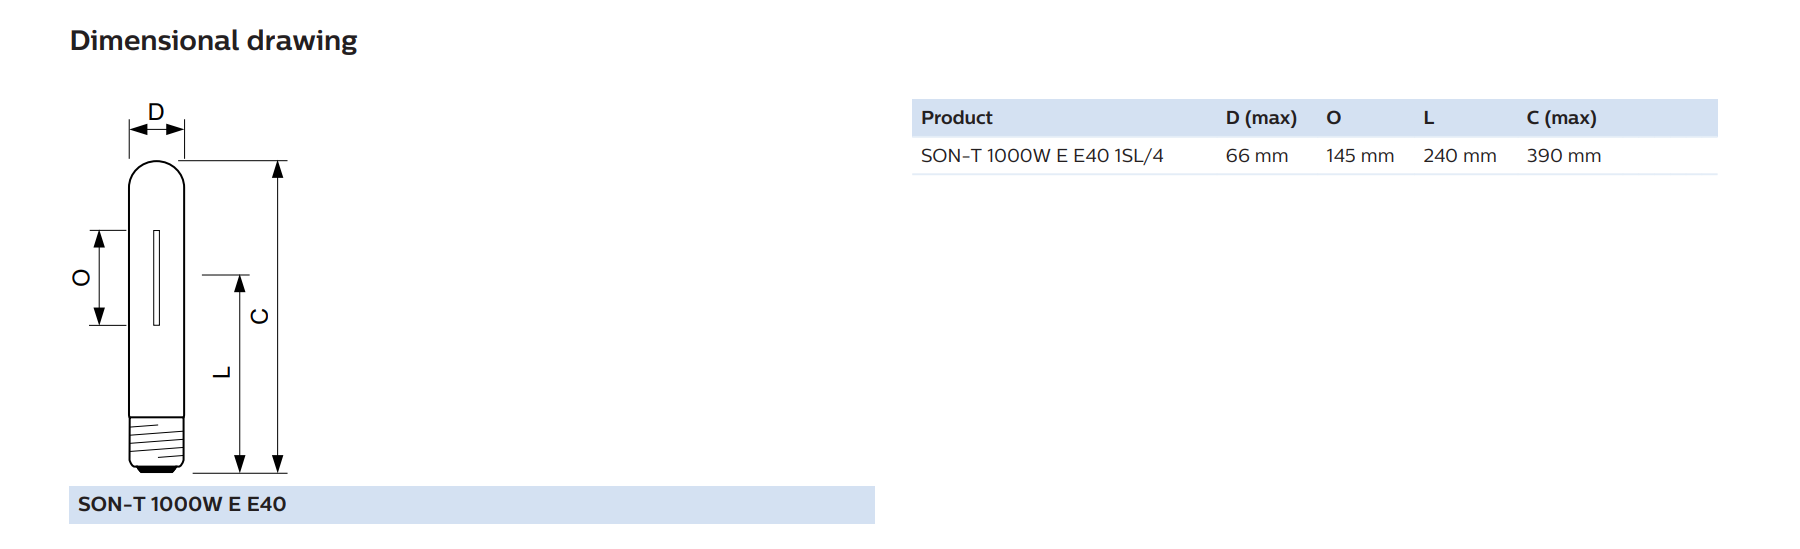Click the Product column header

pos(957,118)
